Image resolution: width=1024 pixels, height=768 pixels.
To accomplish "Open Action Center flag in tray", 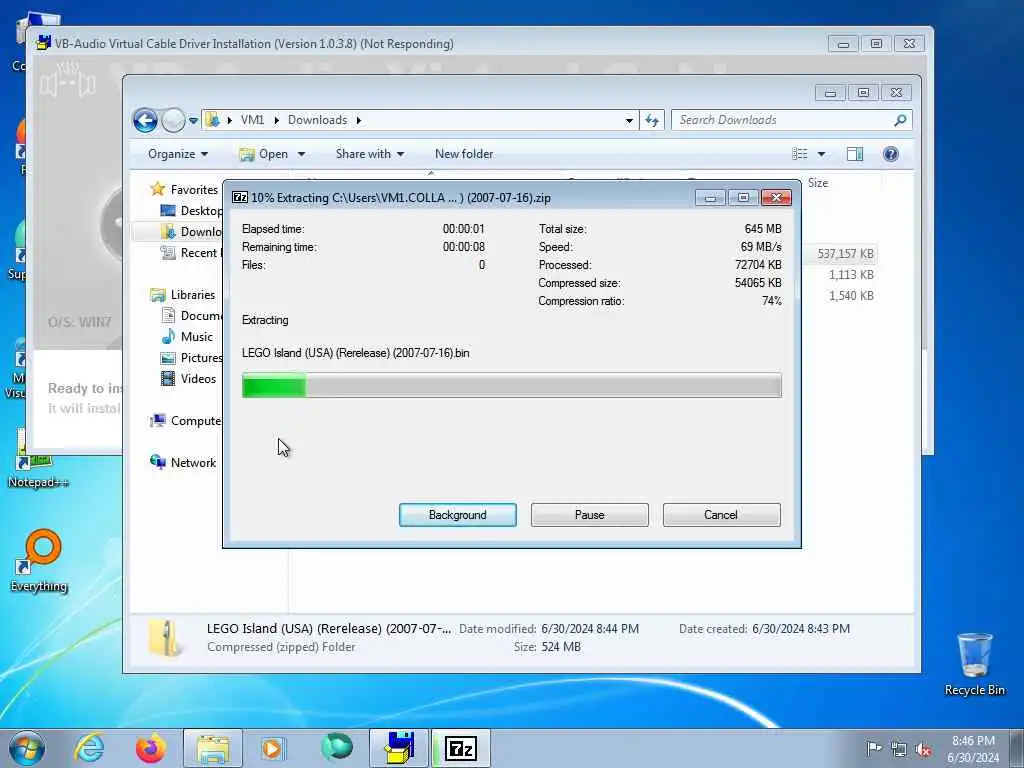I will [x=874, y=748].
